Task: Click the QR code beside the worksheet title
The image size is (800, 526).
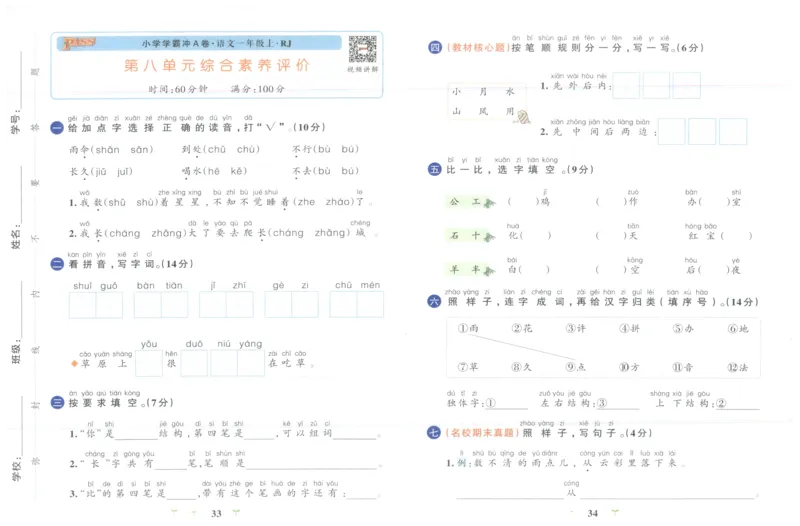Action: point(362,49)
